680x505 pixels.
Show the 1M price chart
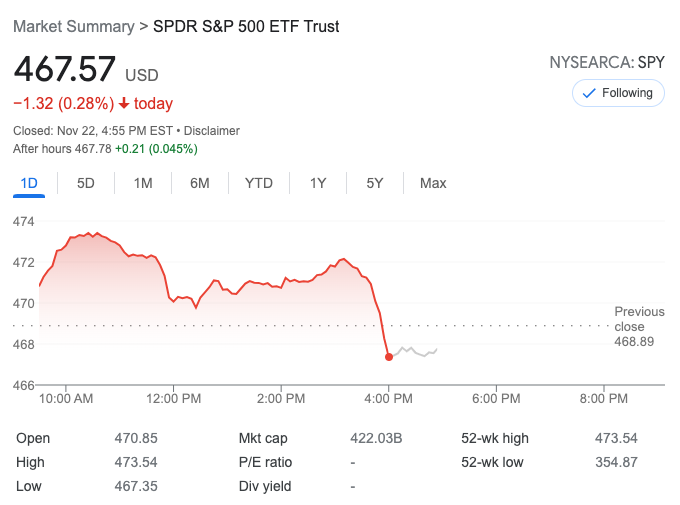pos(143,183)
